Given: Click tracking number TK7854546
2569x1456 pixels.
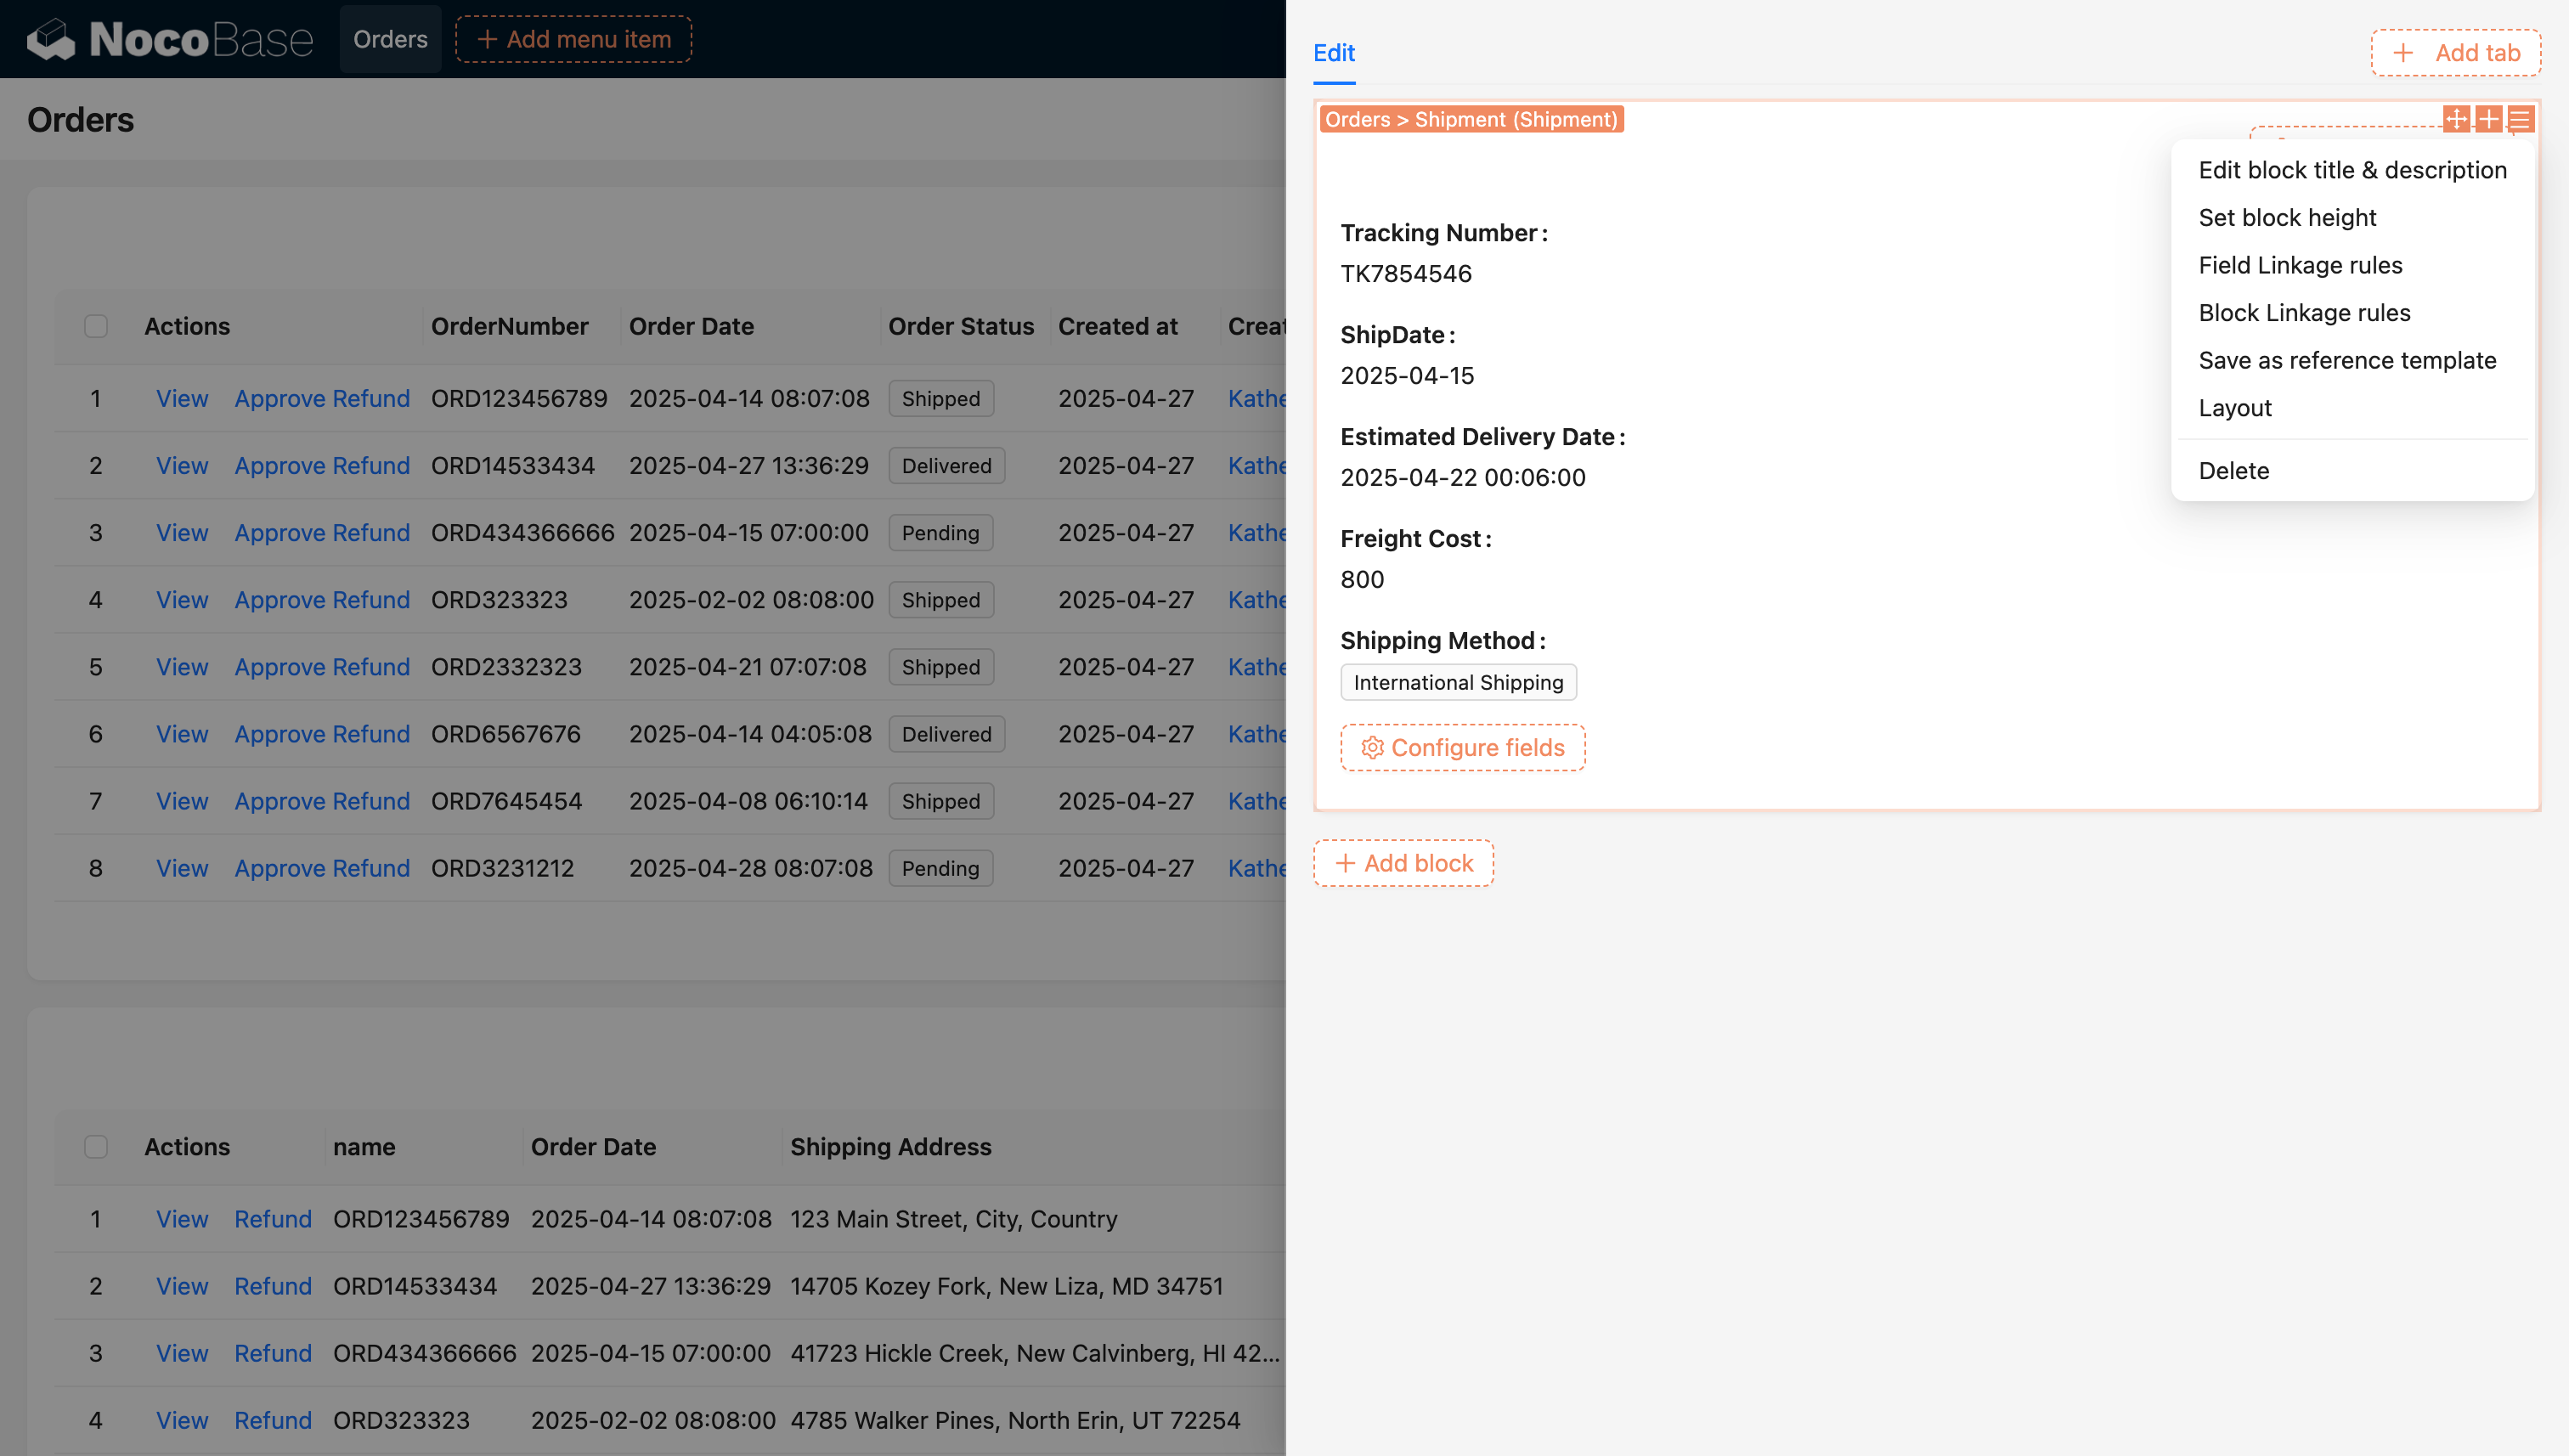Looking at the screenshot, I should [x=1406, y=273].
